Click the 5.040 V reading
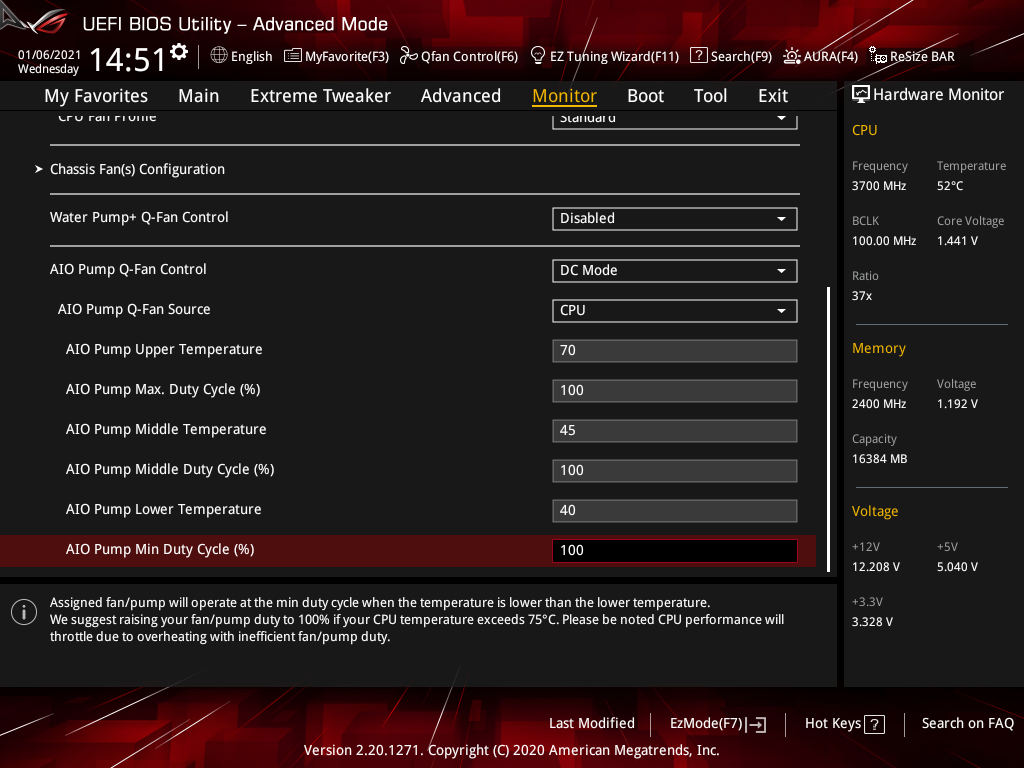 click(x=957, y=567)
